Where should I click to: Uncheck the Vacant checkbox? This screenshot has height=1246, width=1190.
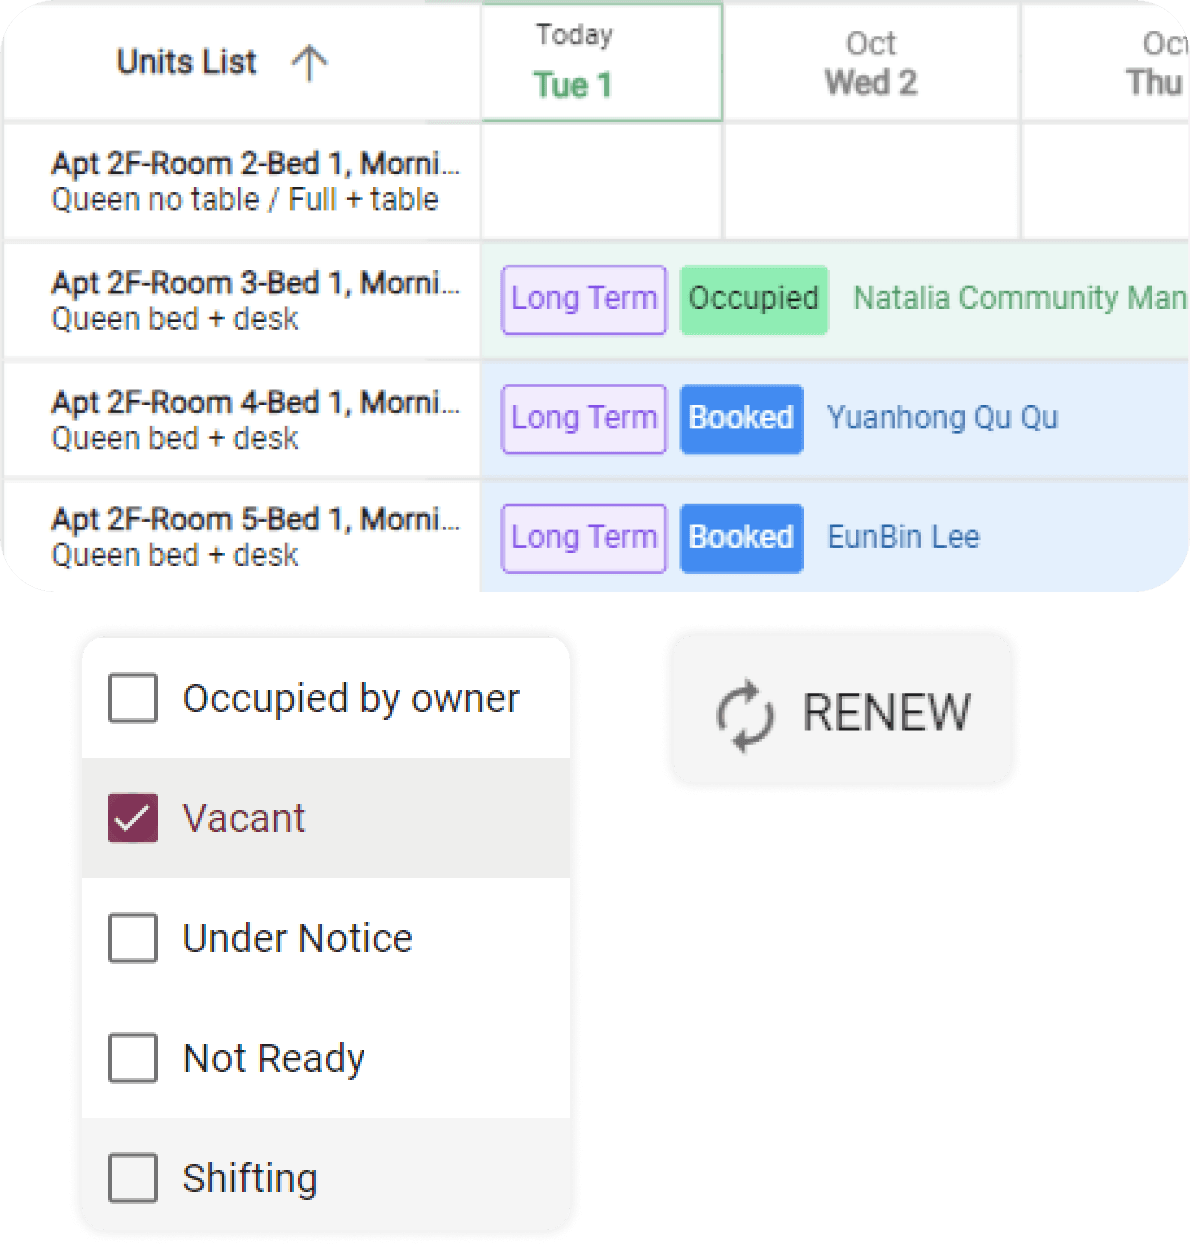[x=133, y=818]
